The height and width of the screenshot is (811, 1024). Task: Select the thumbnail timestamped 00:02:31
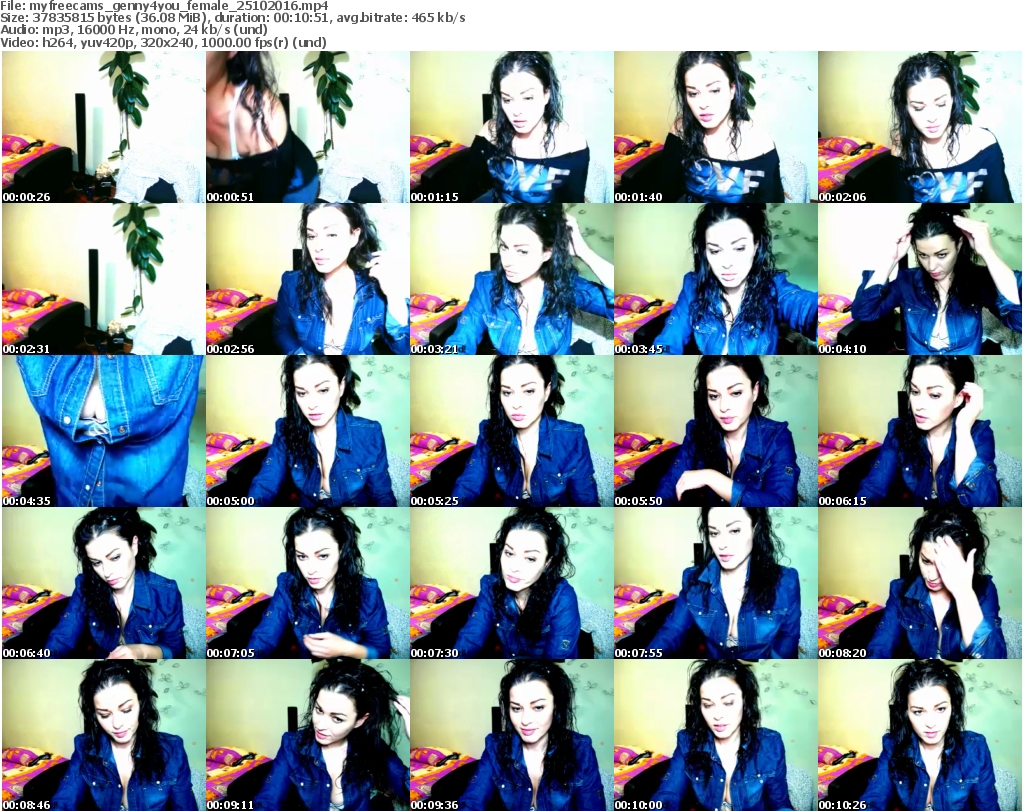click(x=103, y=279)
